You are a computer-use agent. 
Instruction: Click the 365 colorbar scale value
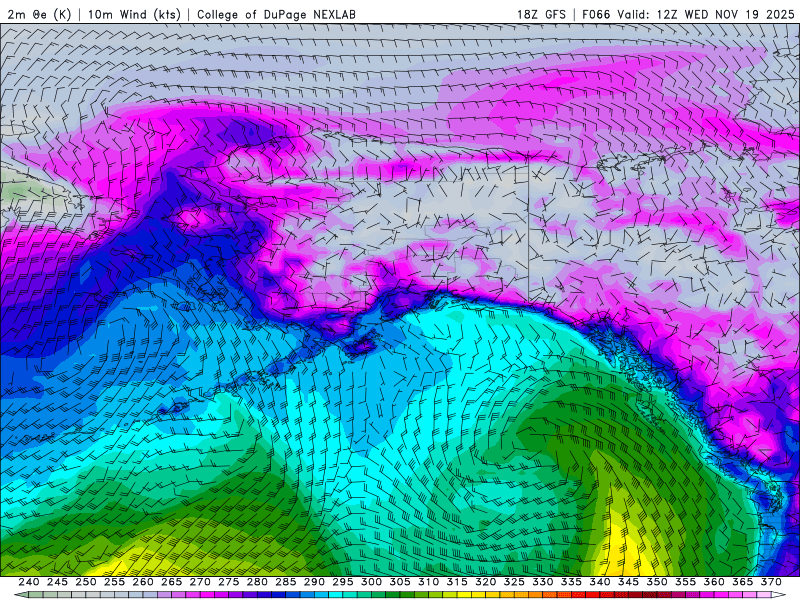pos(743,582)
